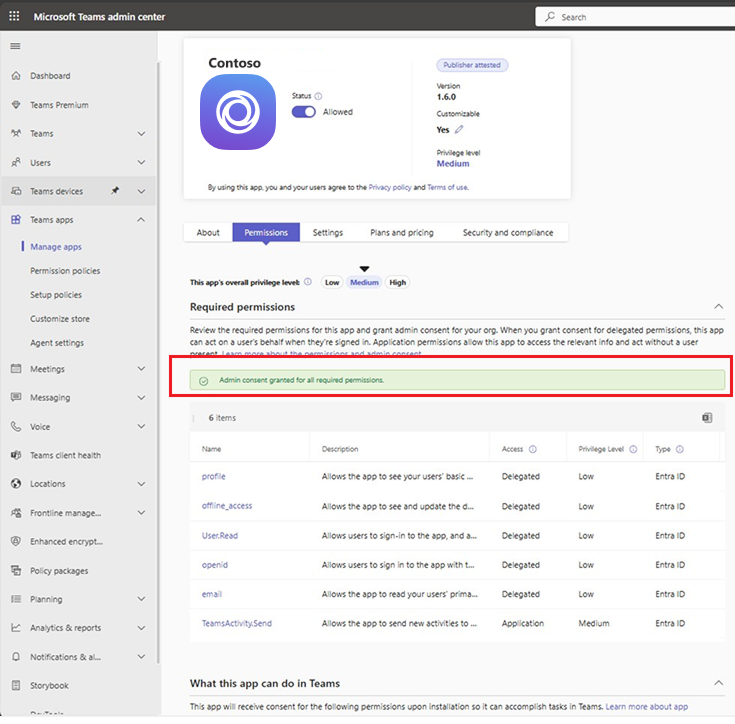Open the Settings tab
The image size is (735, 724).
(x=328, y=232)
